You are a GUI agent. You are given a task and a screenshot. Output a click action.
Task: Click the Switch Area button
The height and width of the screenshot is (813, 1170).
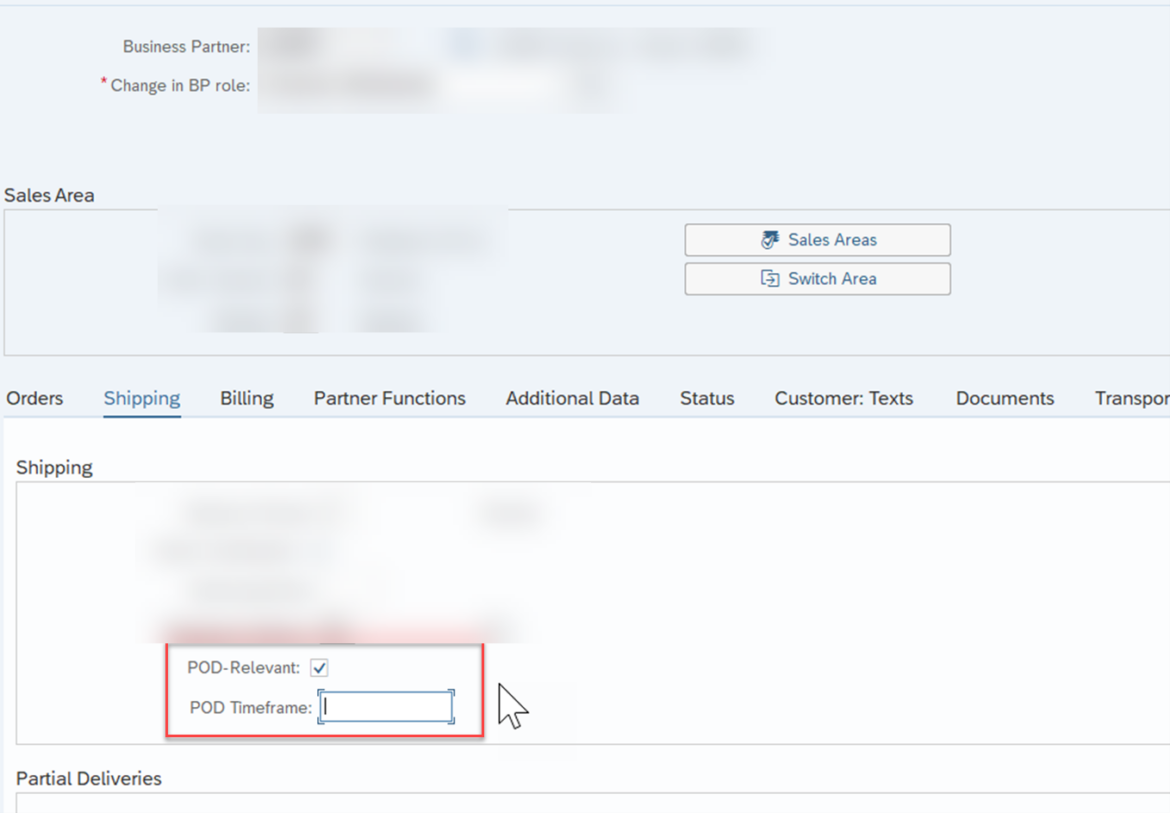click(x=817, y=279)
